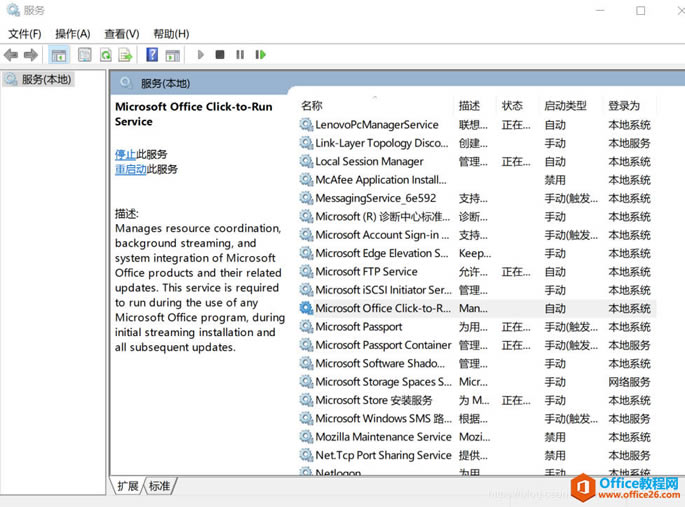Click 网络服务 login cell for Storage Spaces
Viewport: 685px width, 507px height.
(629, 382)
